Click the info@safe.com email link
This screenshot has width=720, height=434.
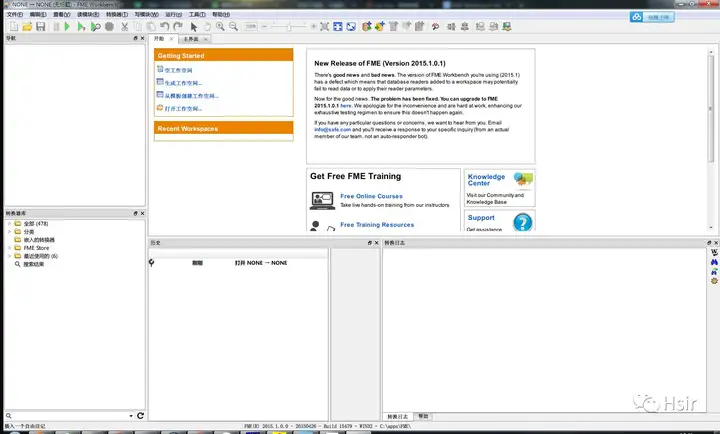coord(332,130)
